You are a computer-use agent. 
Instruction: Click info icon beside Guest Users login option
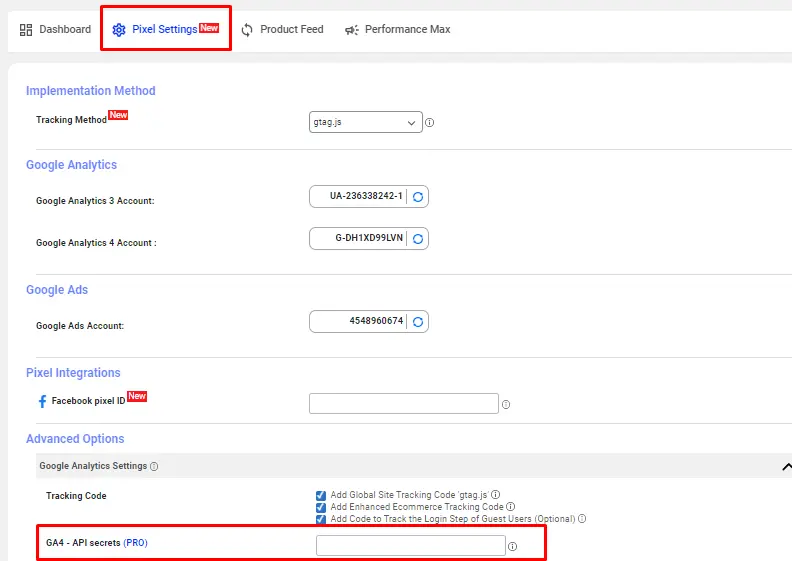[582, 519]
